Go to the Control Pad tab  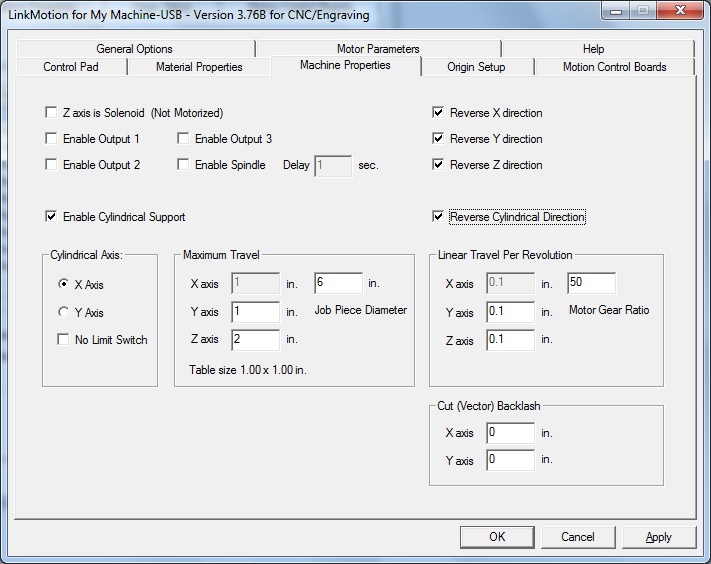click(71, 67)
